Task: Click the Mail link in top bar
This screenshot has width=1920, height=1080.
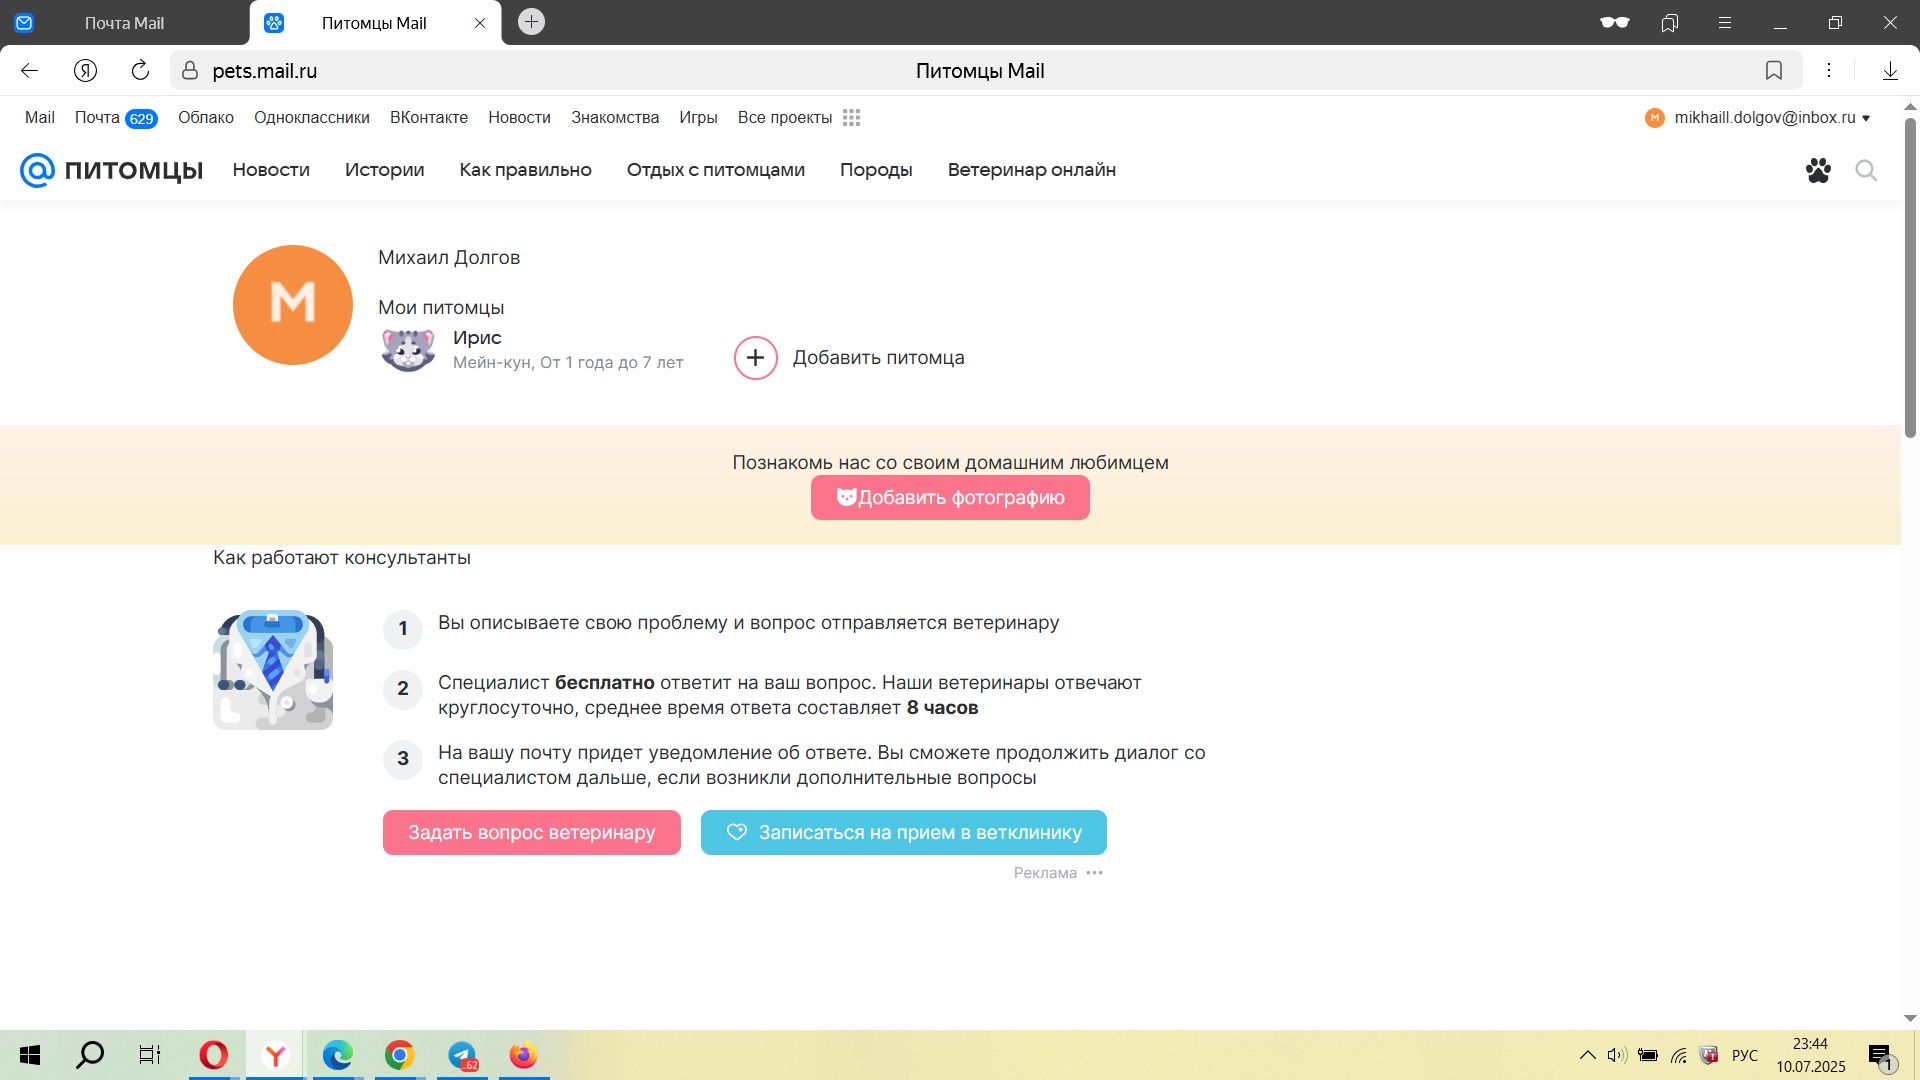Action: 40,118
